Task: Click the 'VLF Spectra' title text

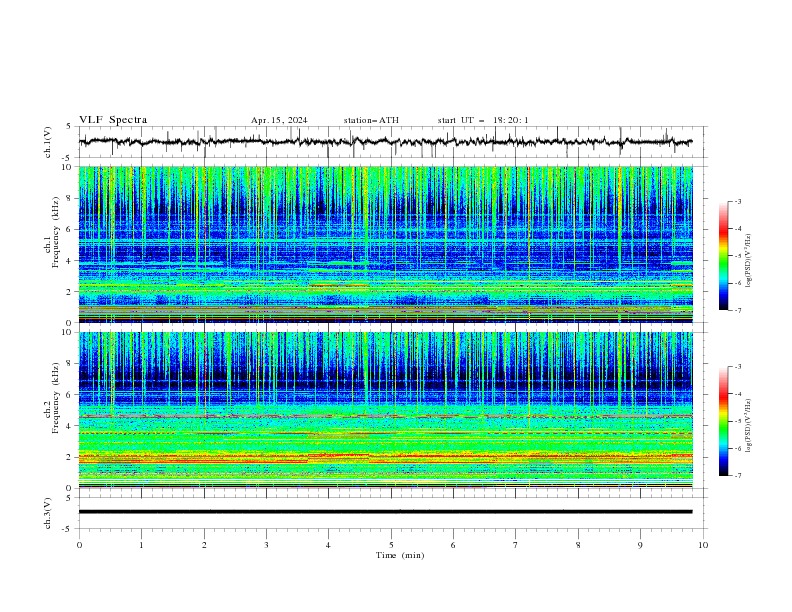Action: point(113,120)
